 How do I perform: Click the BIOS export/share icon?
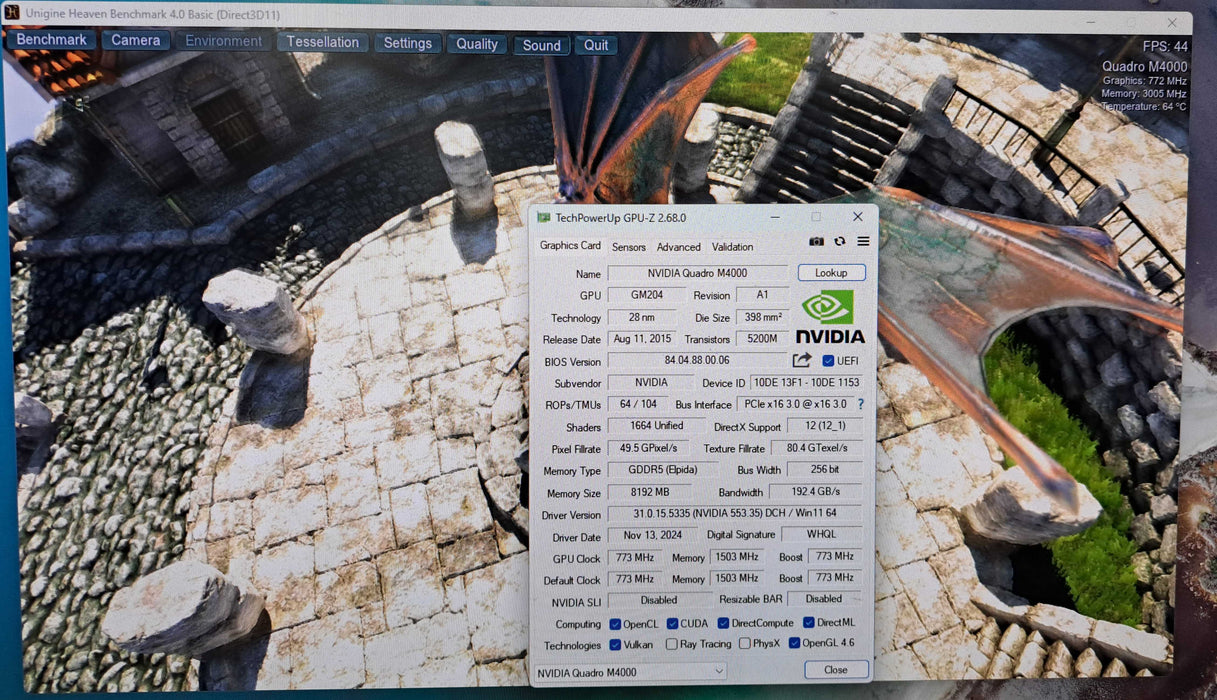[x=803, y=361]
